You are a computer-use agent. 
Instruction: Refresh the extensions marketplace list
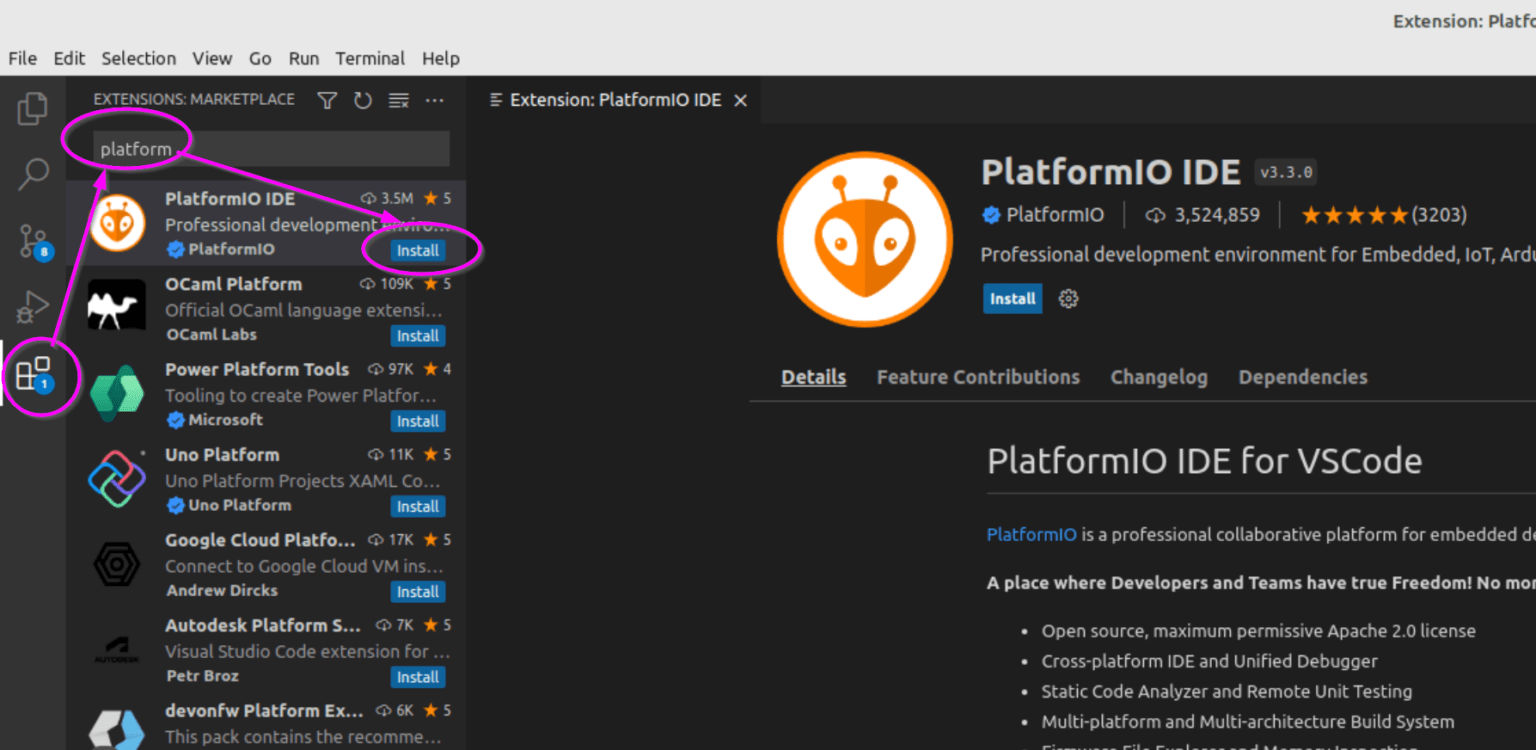362,100
